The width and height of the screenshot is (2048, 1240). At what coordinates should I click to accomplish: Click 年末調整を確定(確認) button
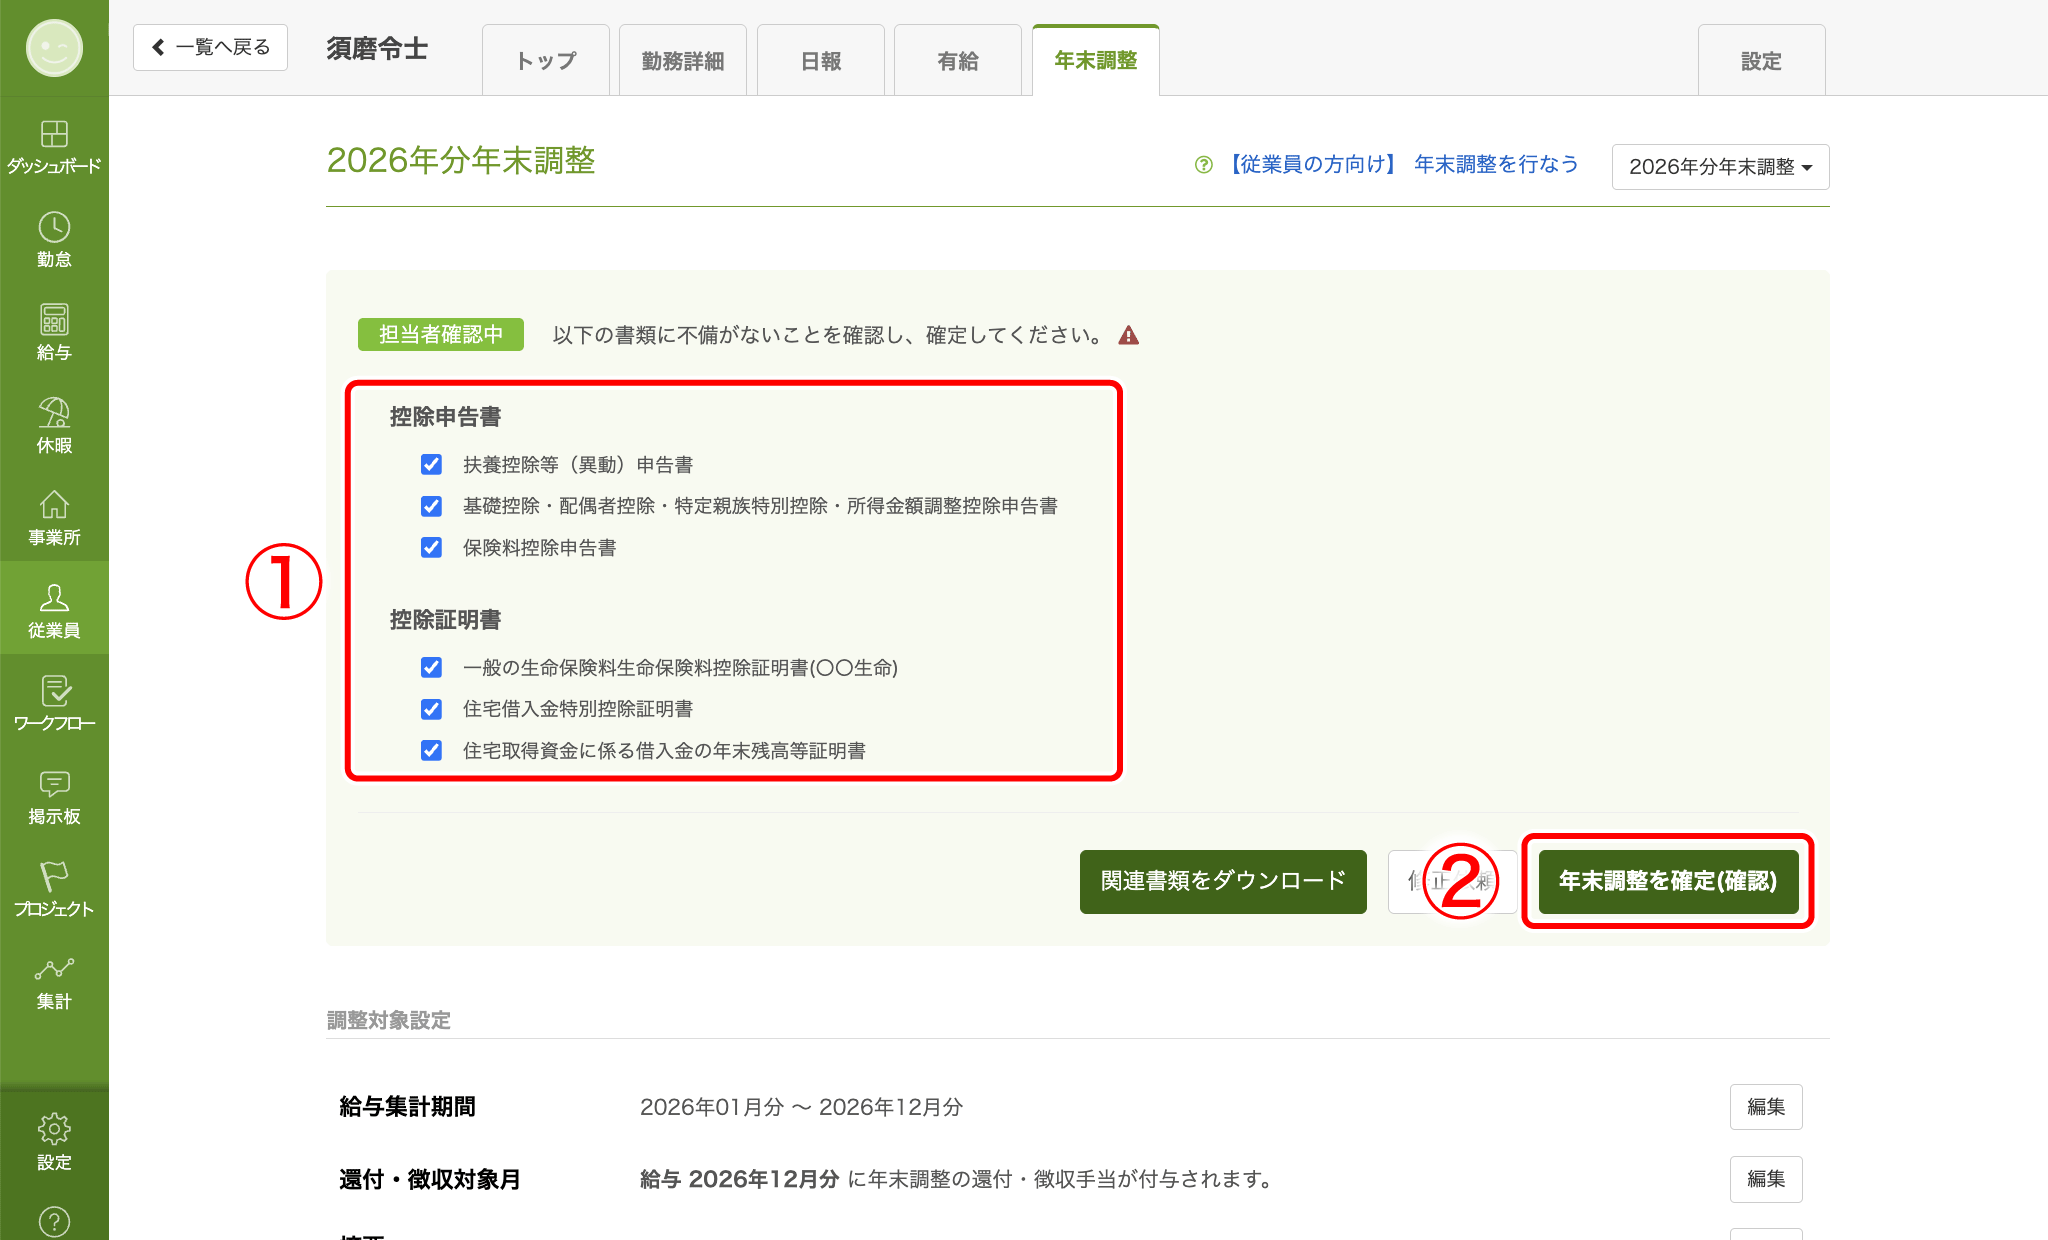tap(1668, 881)
